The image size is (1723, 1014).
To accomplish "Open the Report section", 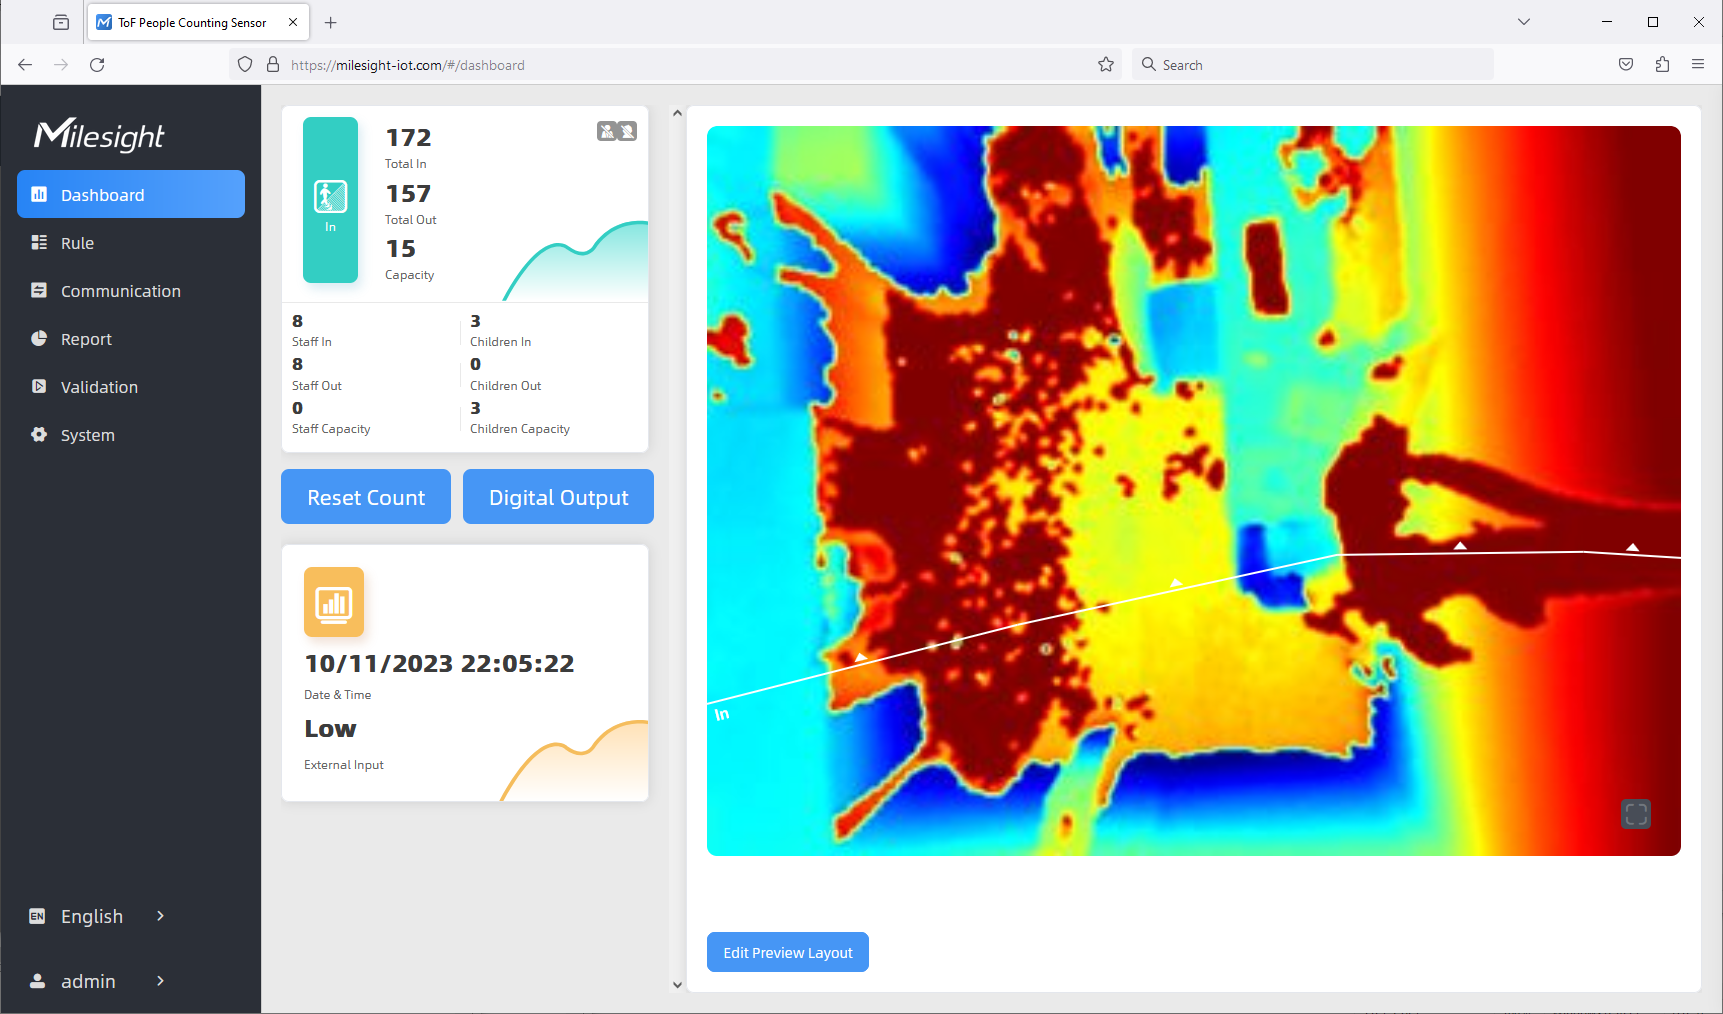I will point(38,338).
